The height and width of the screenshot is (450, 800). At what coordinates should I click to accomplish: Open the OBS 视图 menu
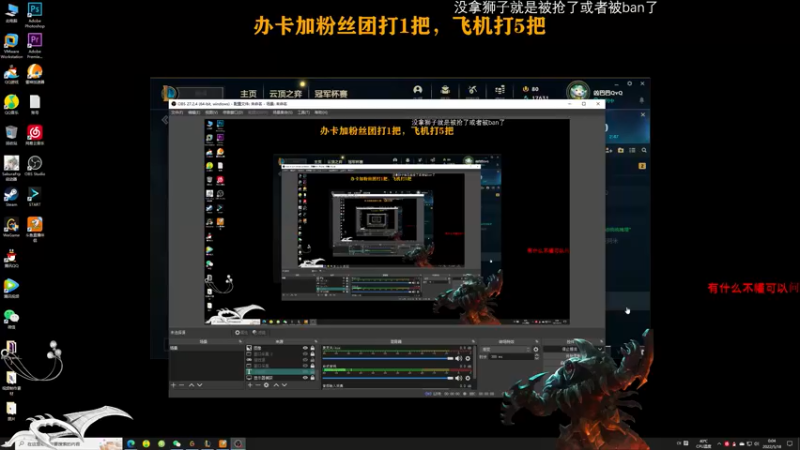[x=211, y=112]
